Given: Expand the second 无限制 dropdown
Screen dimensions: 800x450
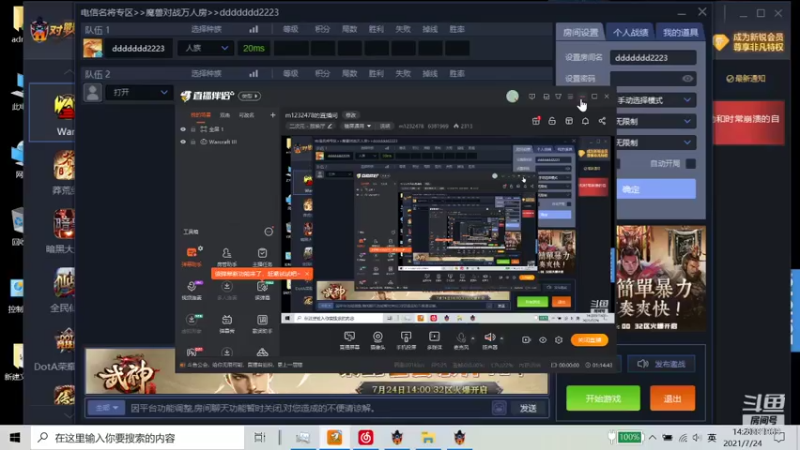Looking at the screenshot, I should 655,142.
